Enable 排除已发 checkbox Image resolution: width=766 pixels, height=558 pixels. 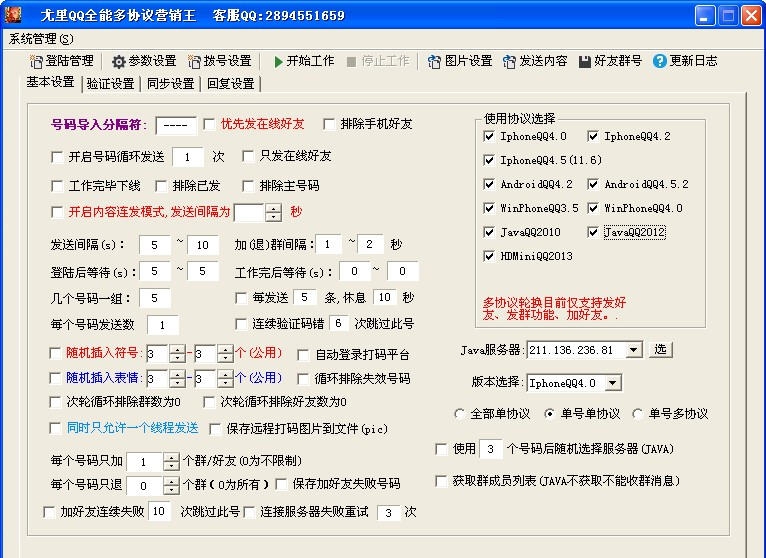pos(161,186)
